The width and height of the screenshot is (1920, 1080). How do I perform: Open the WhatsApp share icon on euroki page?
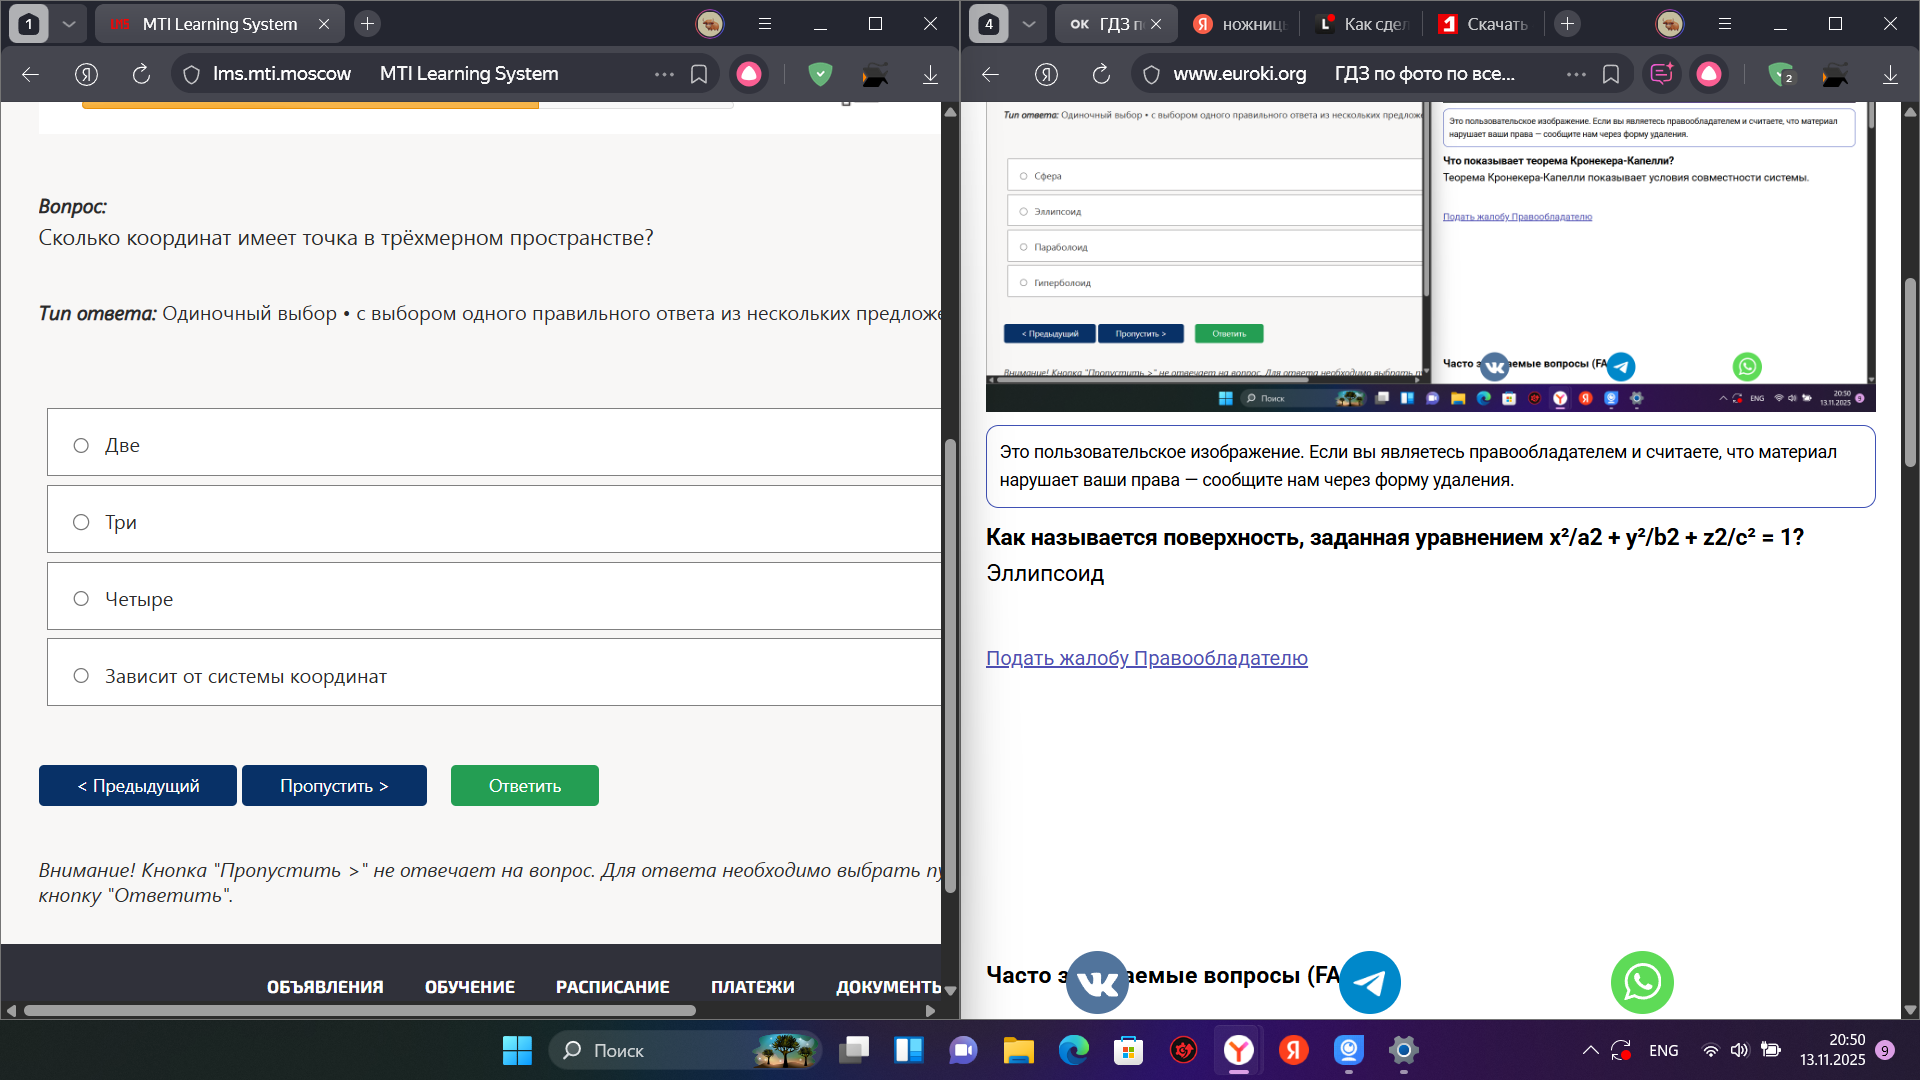coord(1642,982)
